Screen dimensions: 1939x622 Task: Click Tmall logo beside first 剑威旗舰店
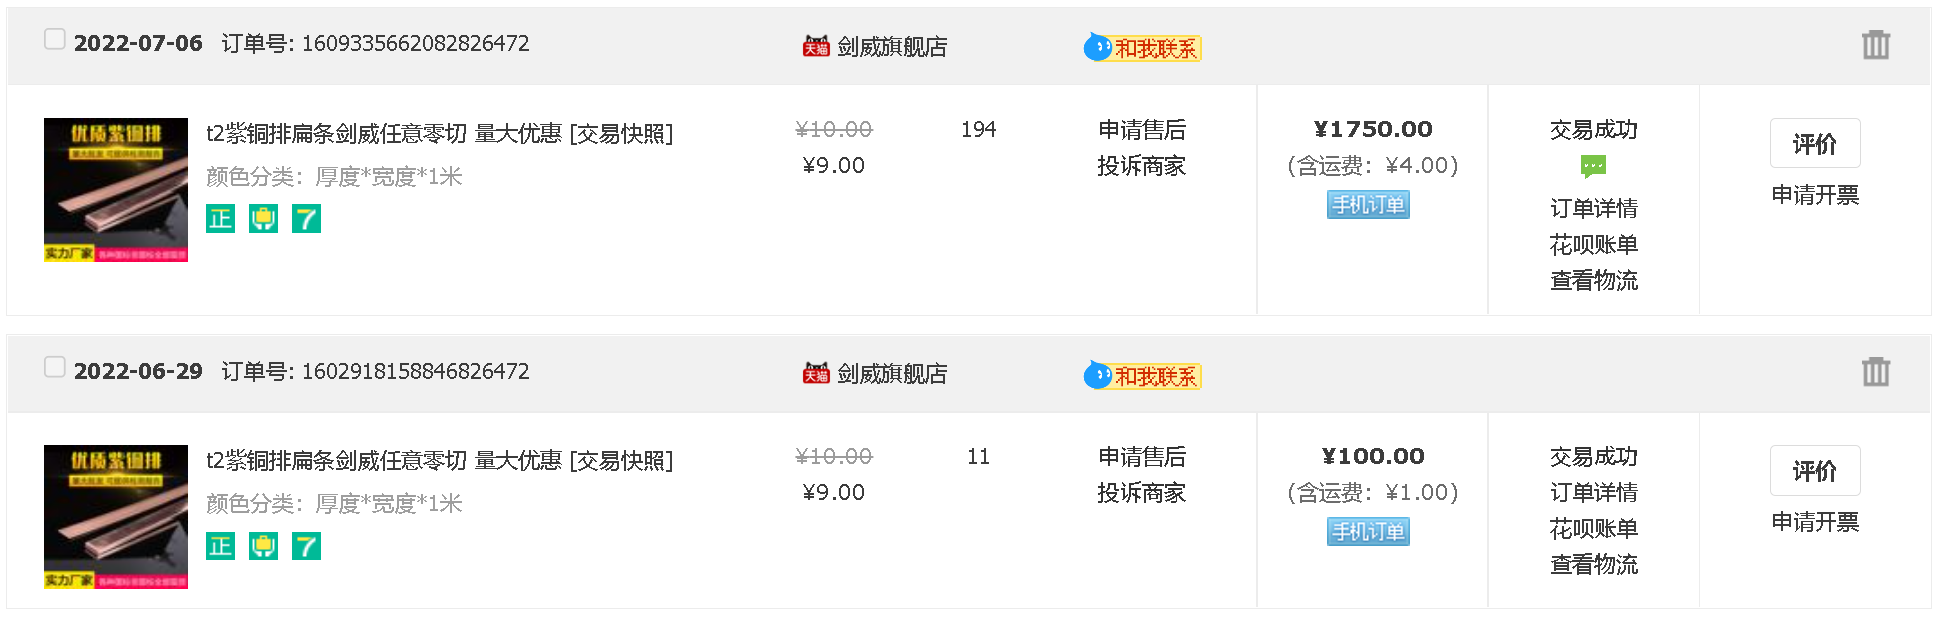pyautogui.click(x=816, y=47)
